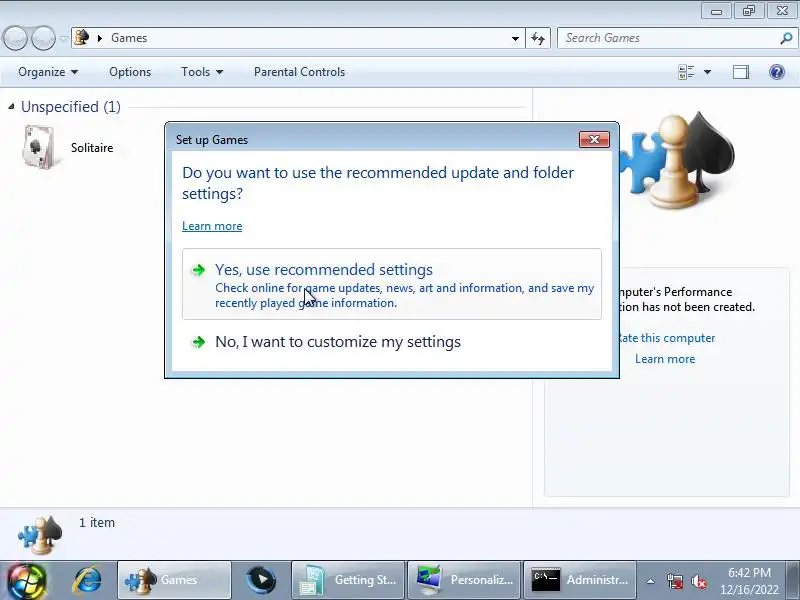The width and height of the screenshot is (800, 600).
Task: Toggle the preview pane icon
Action: point(741,72)
